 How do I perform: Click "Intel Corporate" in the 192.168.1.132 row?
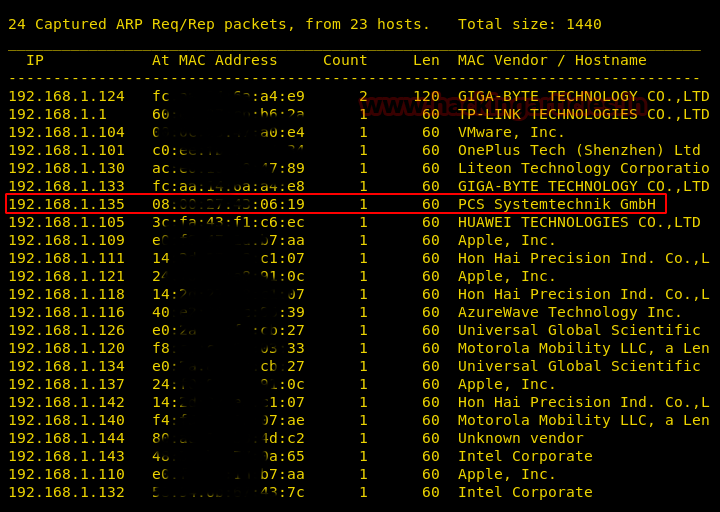[x=525, y=492]
